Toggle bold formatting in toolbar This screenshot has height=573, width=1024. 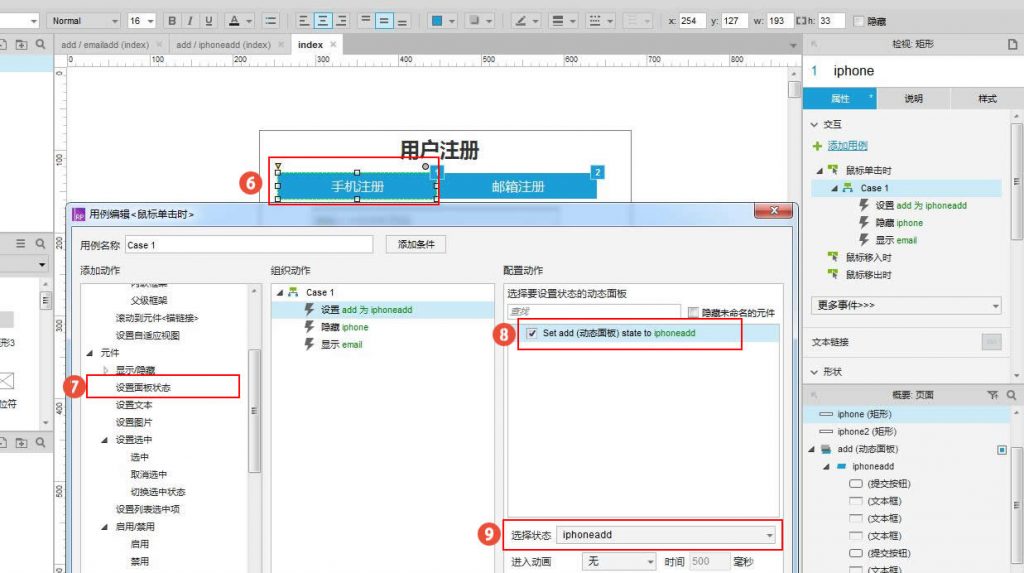point(172,21)
